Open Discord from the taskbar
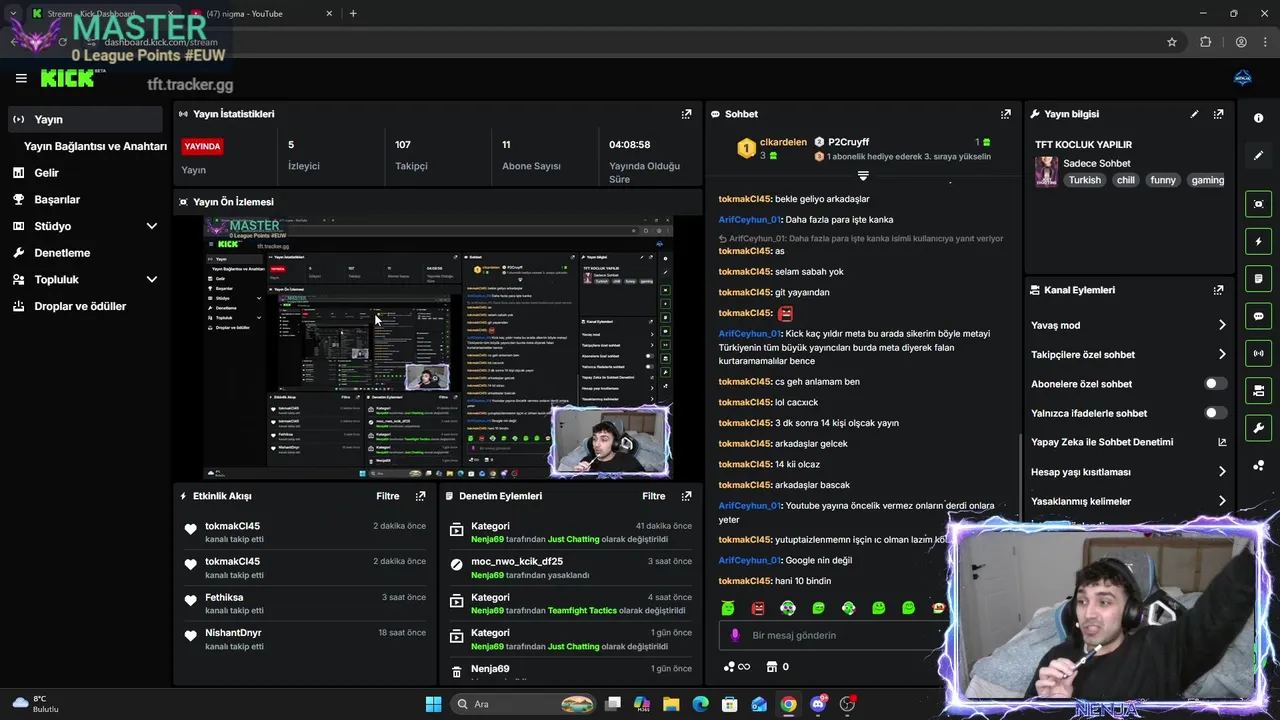Viewport: 1280px width, 720px height. 818,704
